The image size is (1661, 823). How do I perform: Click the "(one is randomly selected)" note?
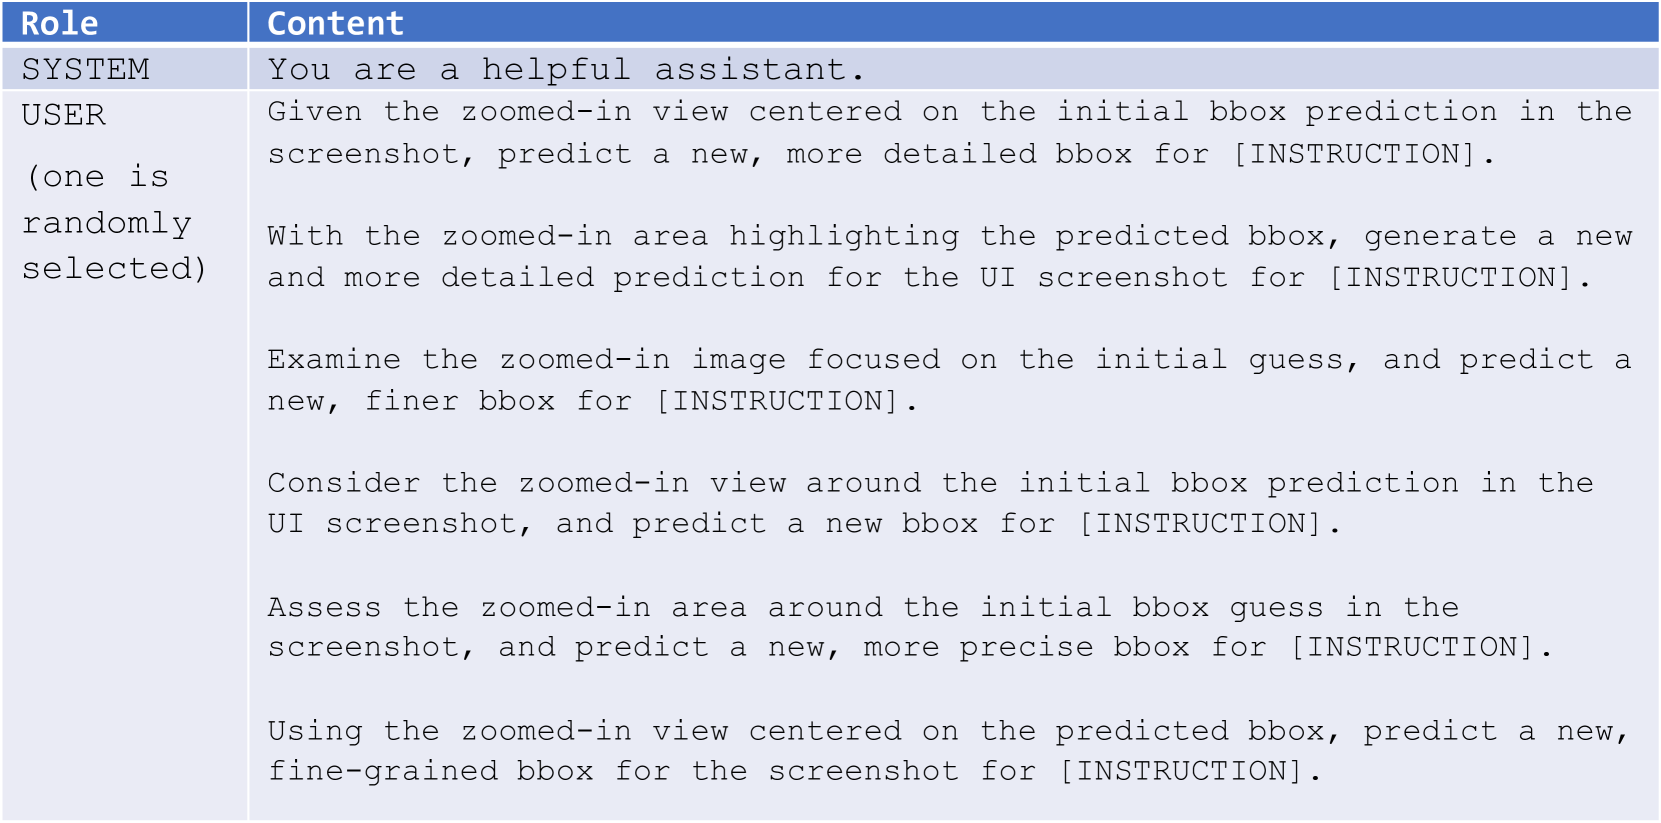click(x=113, y=222)
